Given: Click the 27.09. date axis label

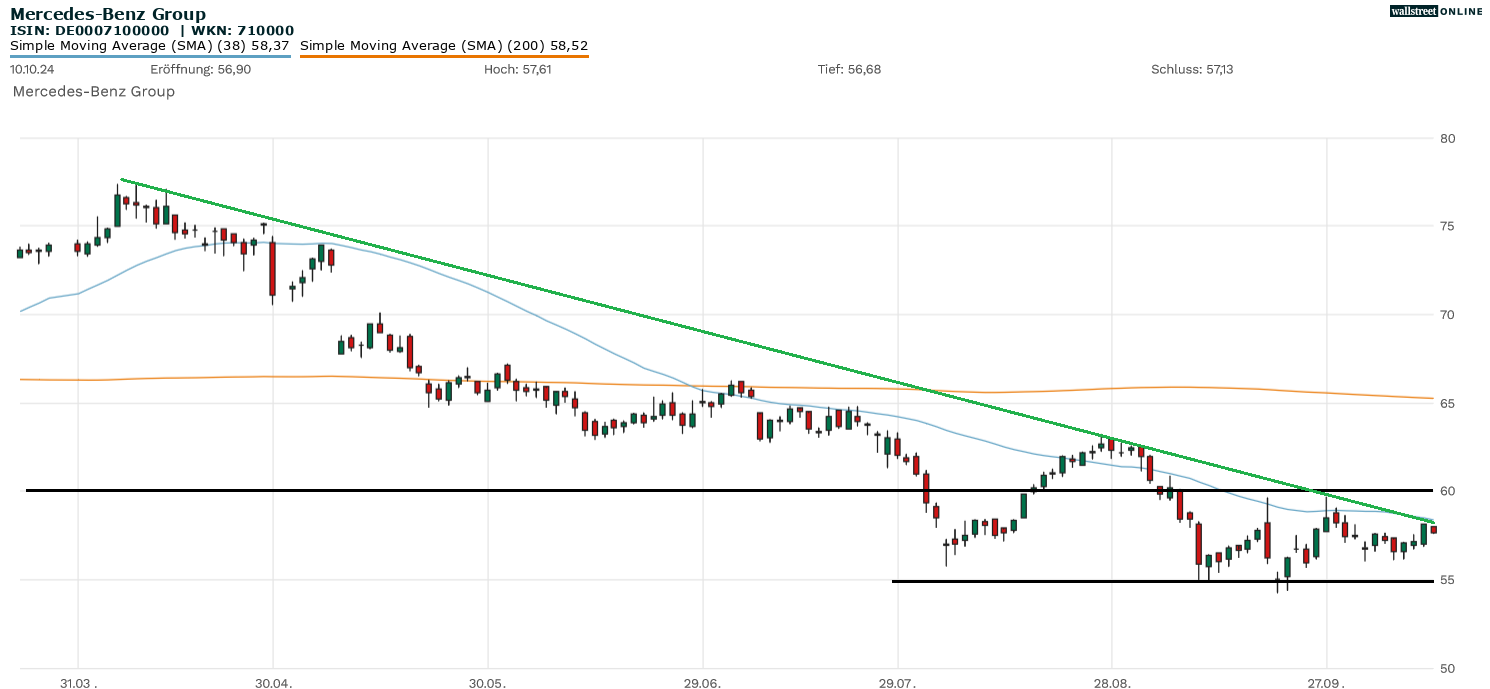Looking at the screenshot, I should [1327, 684].
